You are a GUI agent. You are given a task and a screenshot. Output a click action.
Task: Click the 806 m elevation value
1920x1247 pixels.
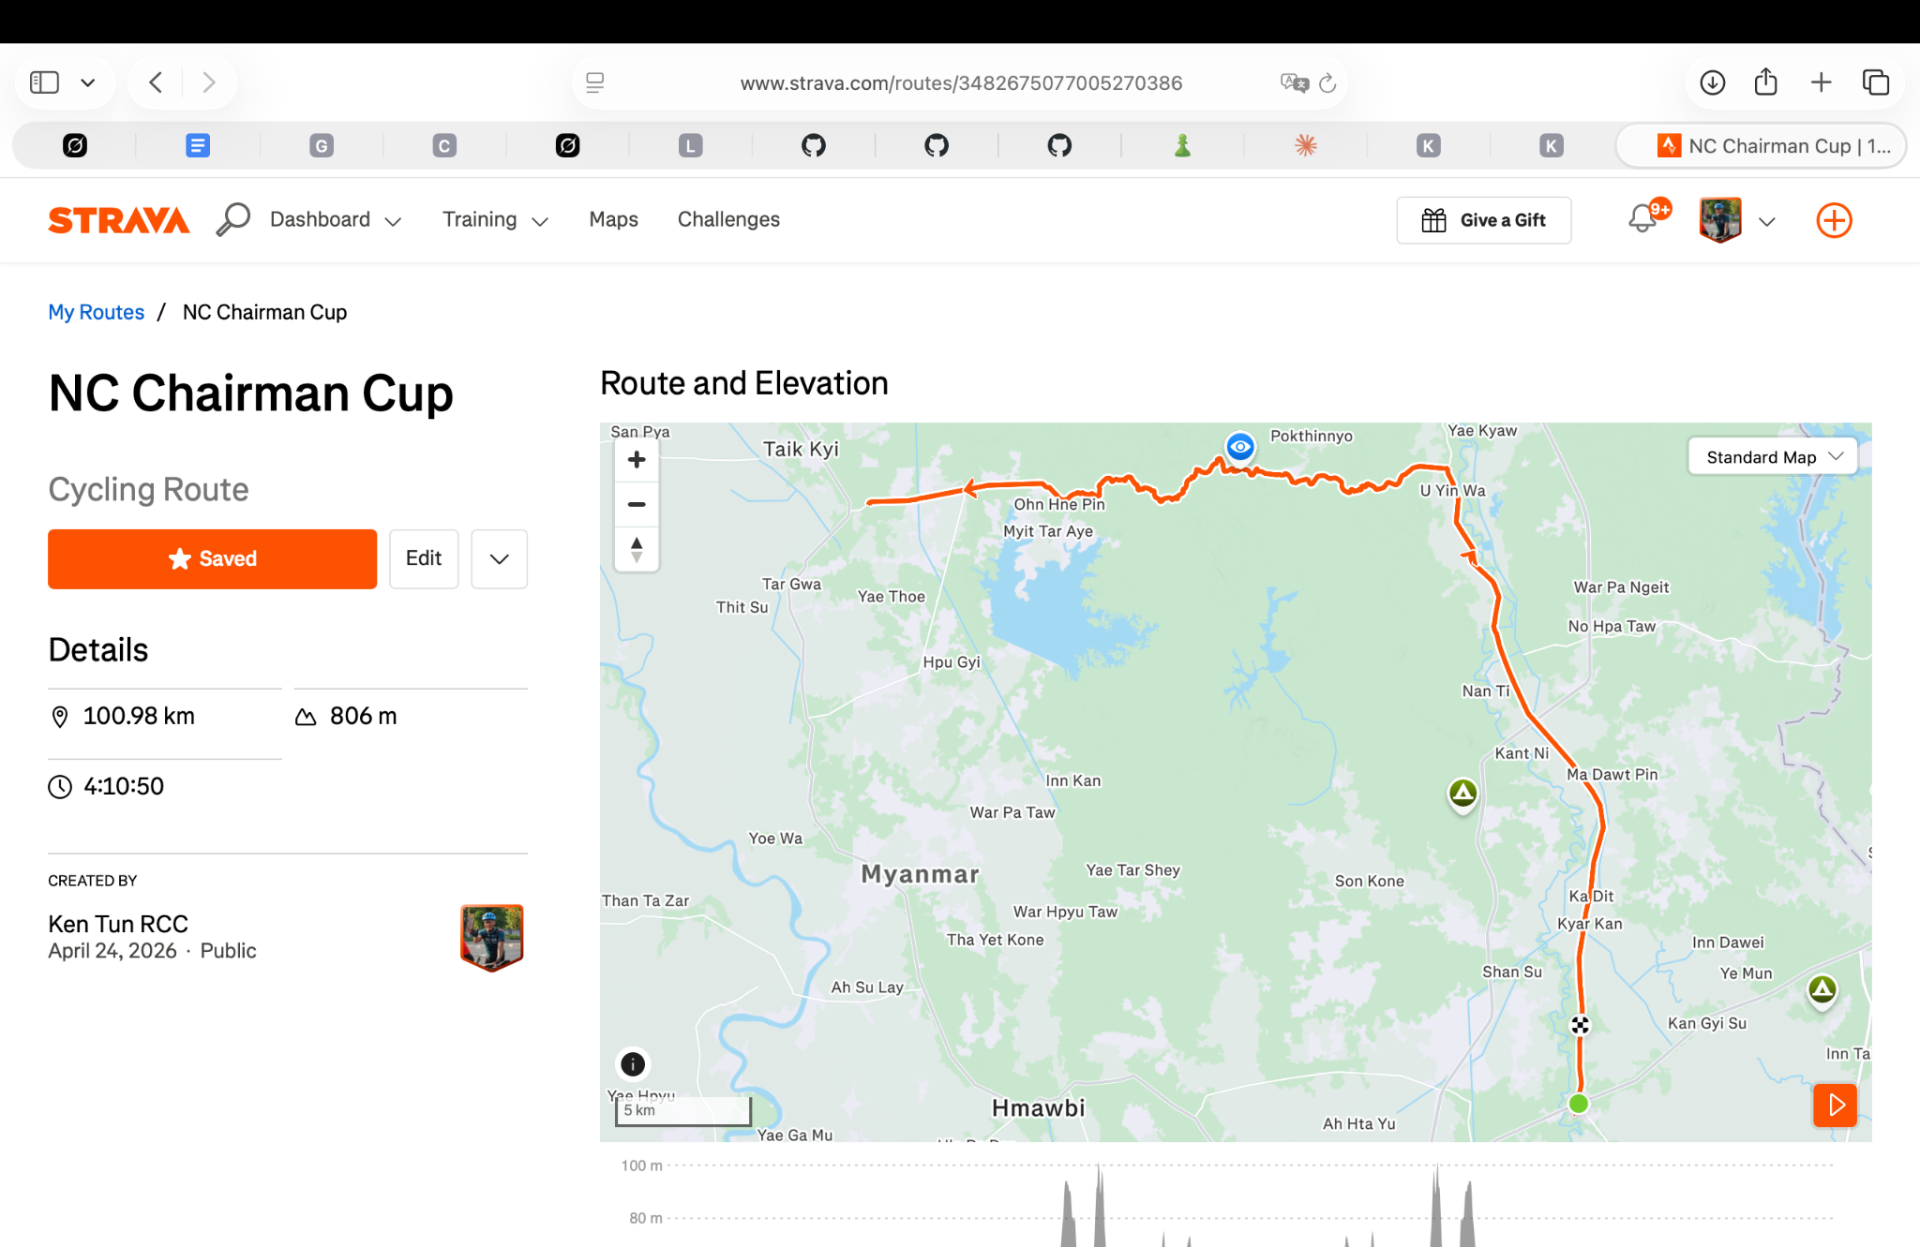(363, 716)
